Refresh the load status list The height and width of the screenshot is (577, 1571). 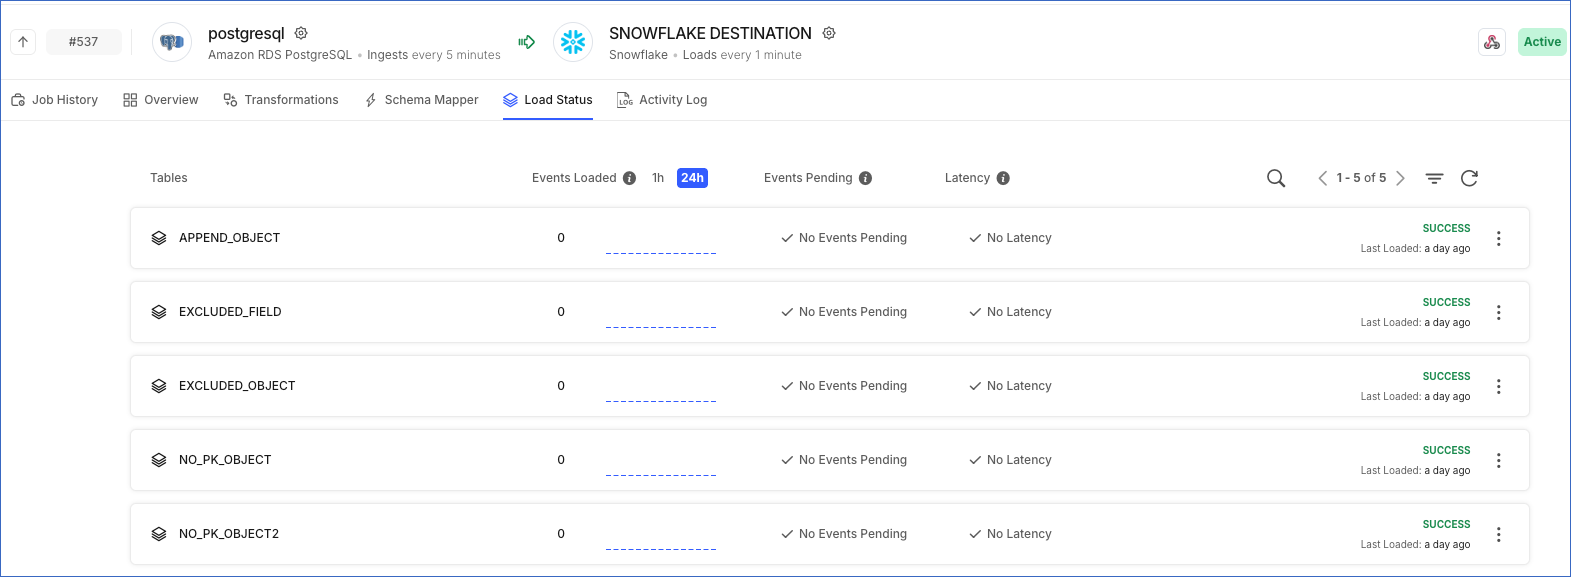(1469, 178)
